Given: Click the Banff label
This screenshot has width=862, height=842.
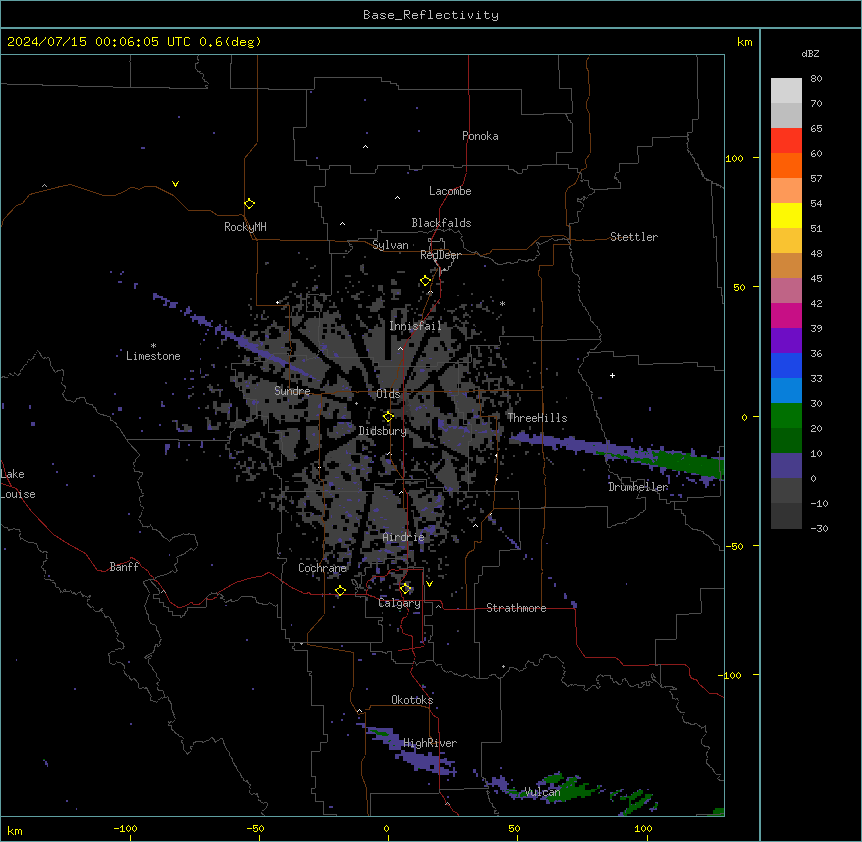Looking at the screenshot, I should (124, 567).
